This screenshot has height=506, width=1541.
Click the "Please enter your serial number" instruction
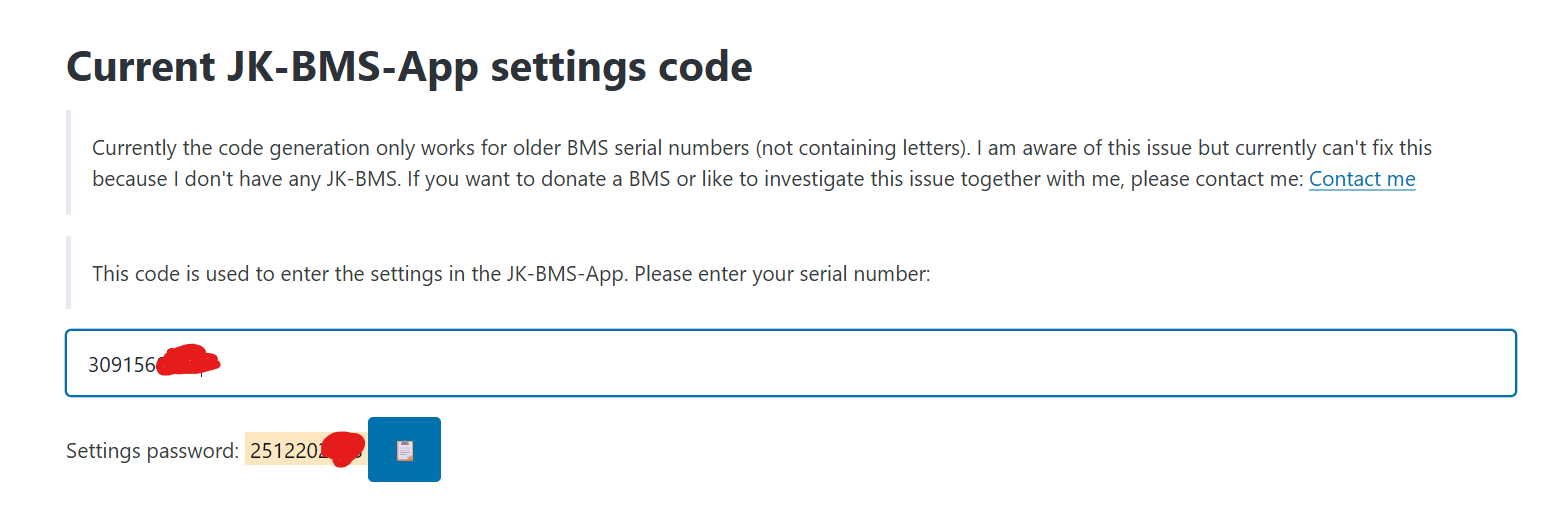782,273
